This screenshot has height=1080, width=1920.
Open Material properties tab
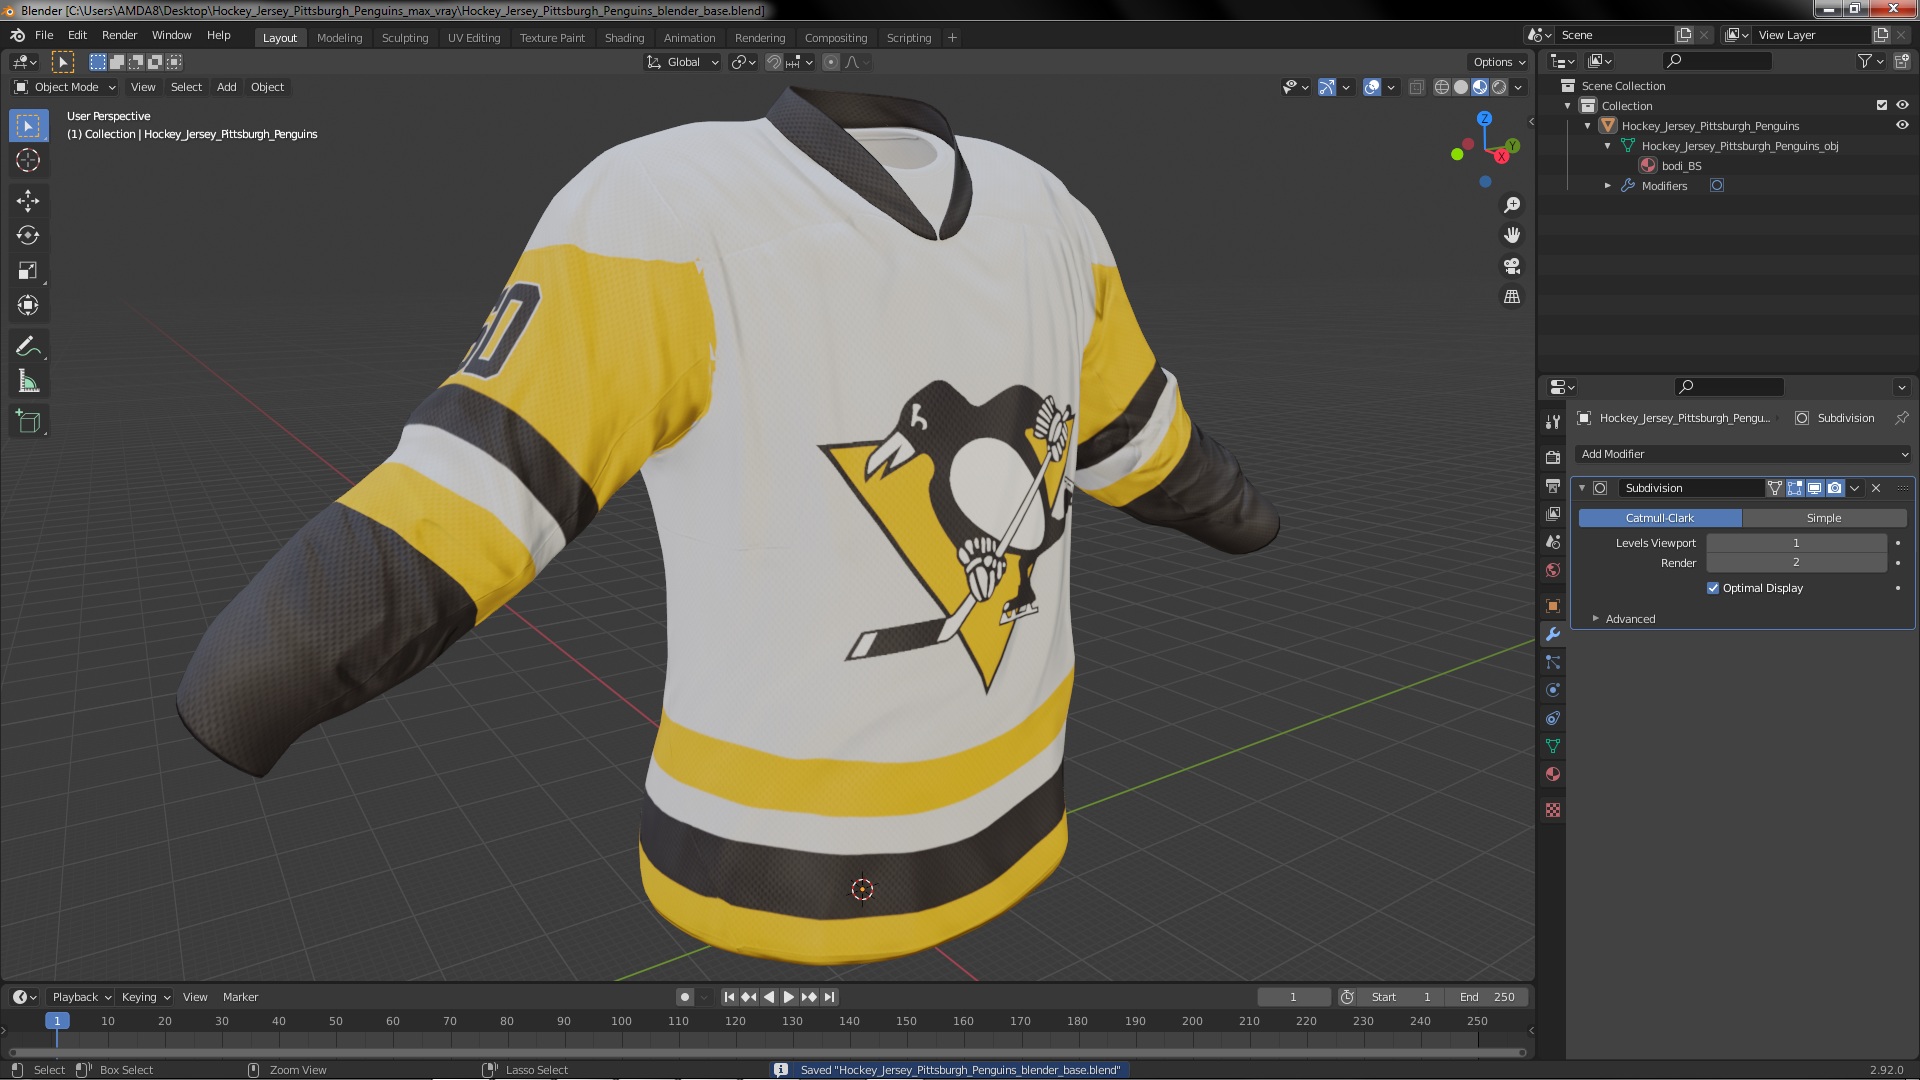[x=1553, y=774]
